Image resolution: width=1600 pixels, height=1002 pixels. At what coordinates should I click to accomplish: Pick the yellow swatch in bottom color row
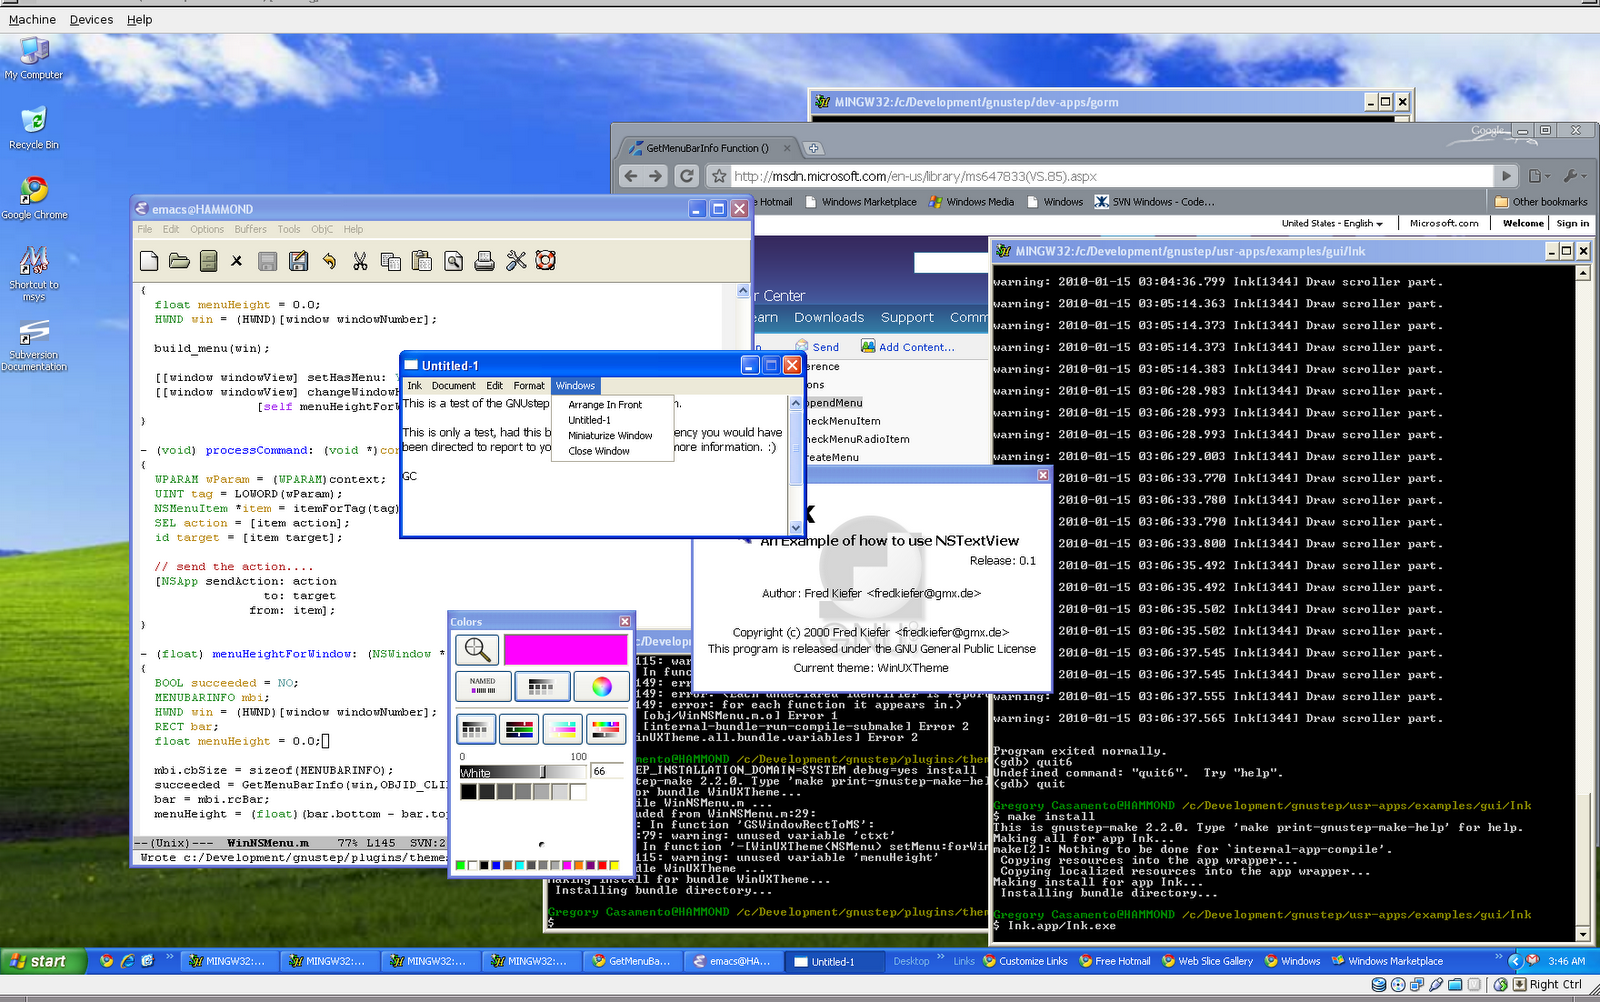click(613, 865)
